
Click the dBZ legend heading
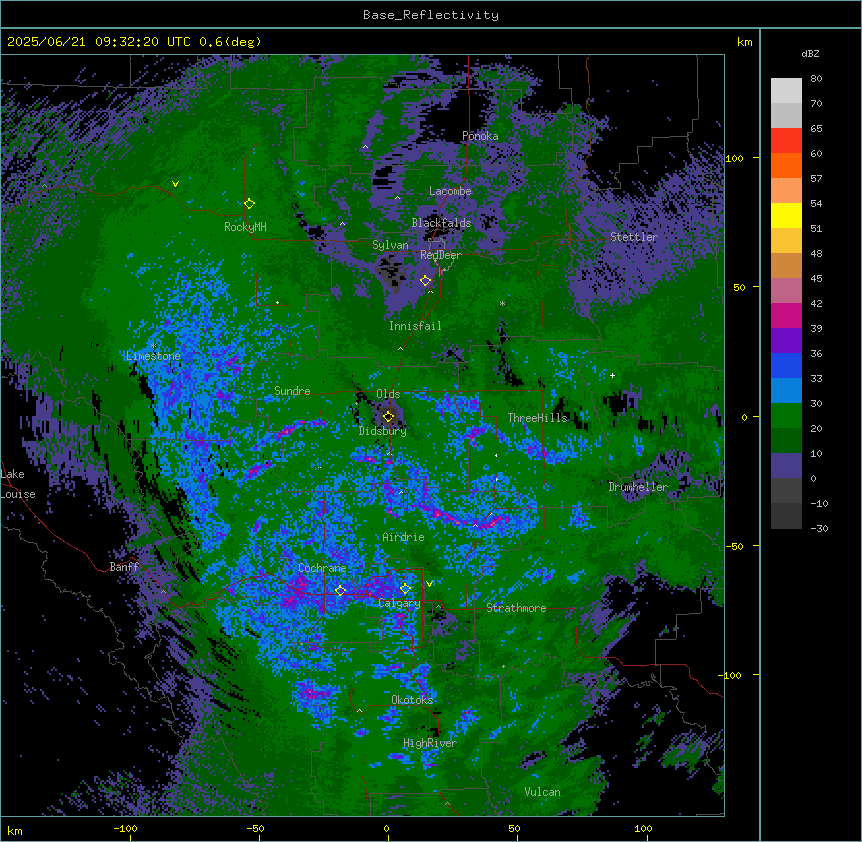point(810,53)
